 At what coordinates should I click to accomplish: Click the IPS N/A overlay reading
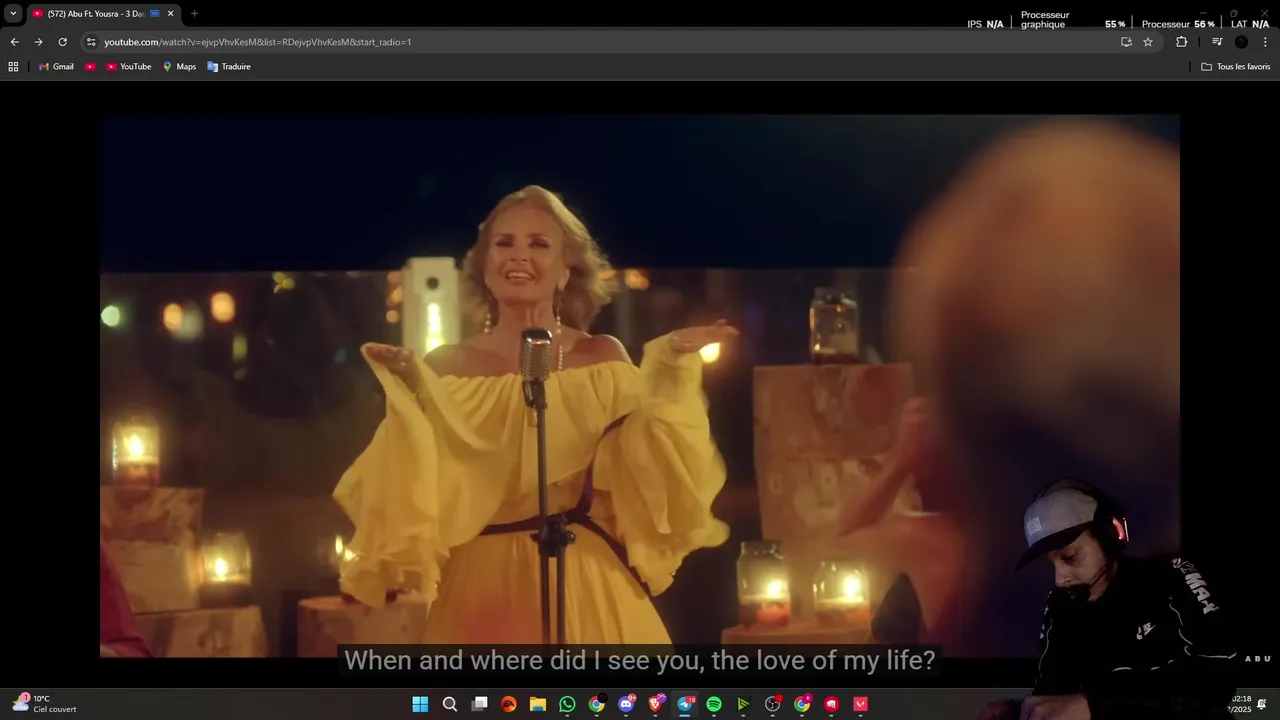[x=985, y=24]
